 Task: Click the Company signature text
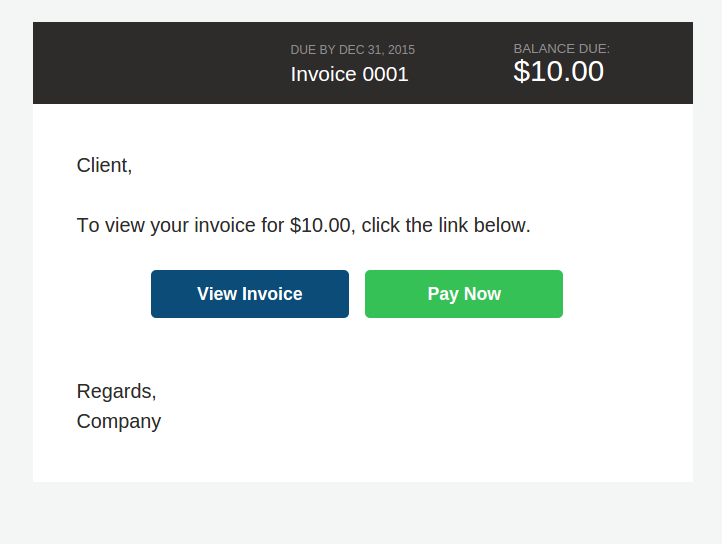(119, 421)
